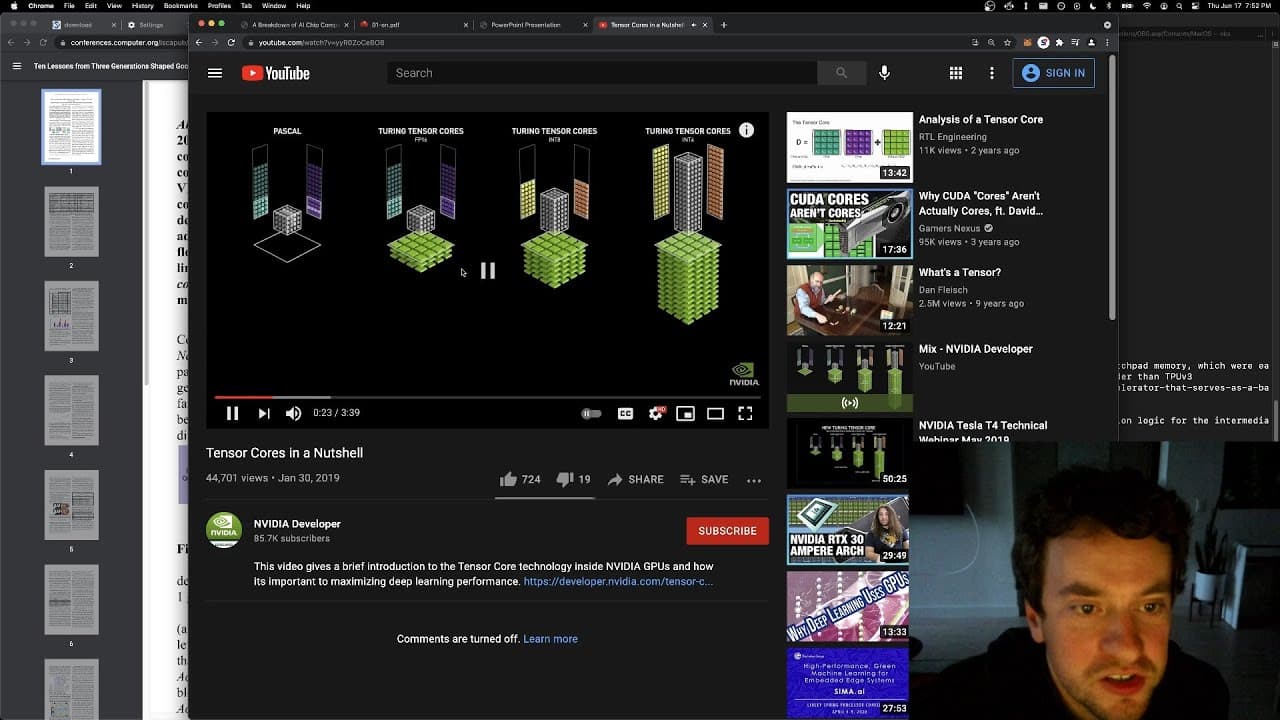
Task: Pause the video with the control-bar button
Action: click(x=232, y=413)
